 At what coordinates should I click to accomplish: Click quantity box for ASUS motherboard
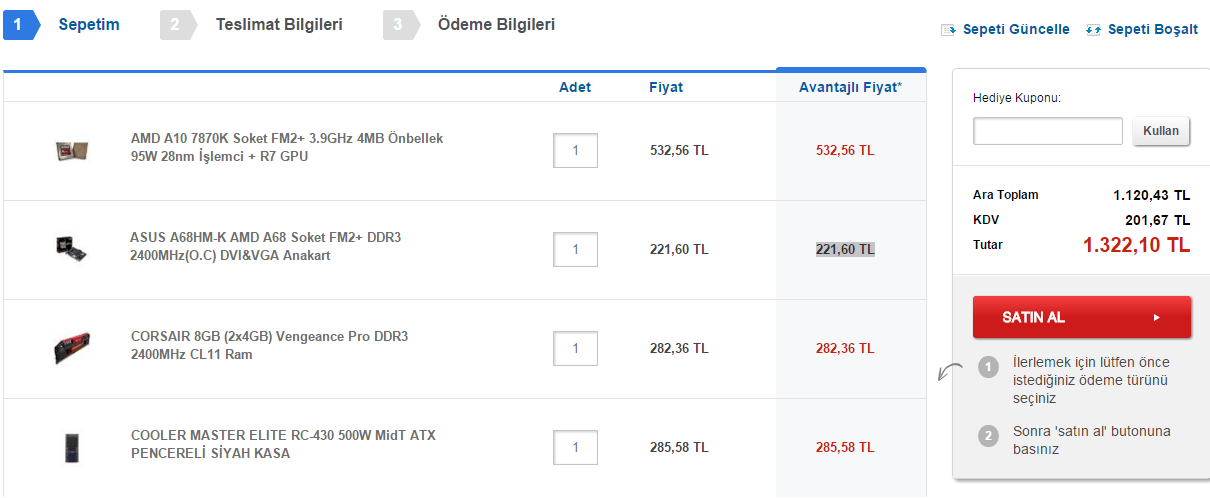[x=575, y=249]
